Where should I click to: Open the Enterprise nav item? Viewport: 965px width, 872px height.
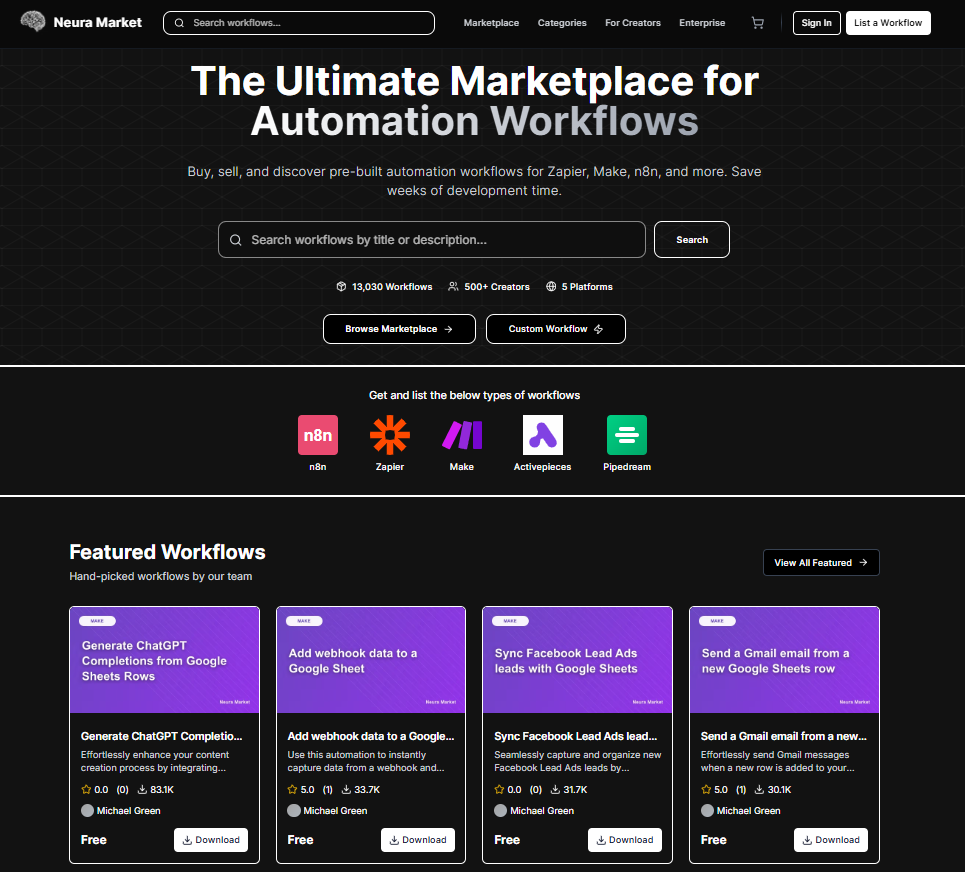702,23
